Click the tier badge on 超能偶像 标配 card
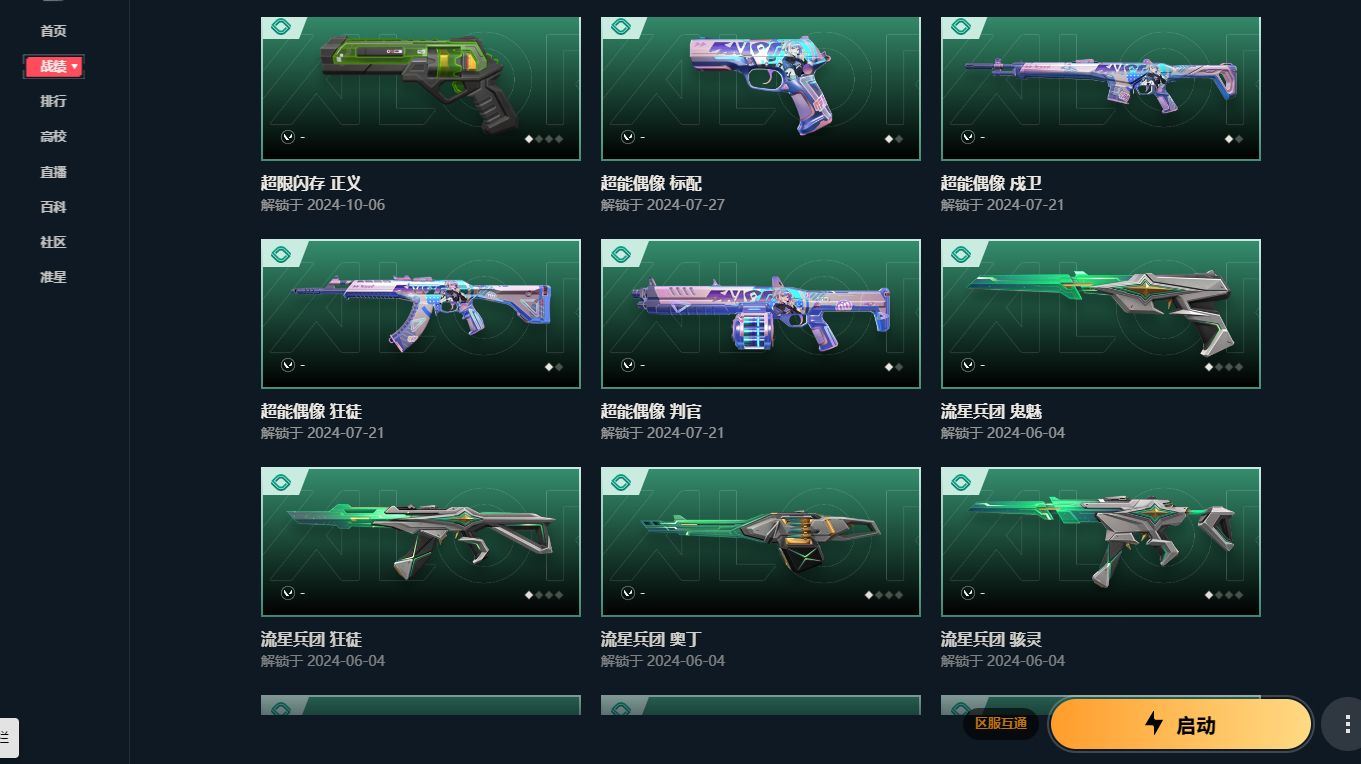This screenshot has width=1361, height=764. click(621, 27)
